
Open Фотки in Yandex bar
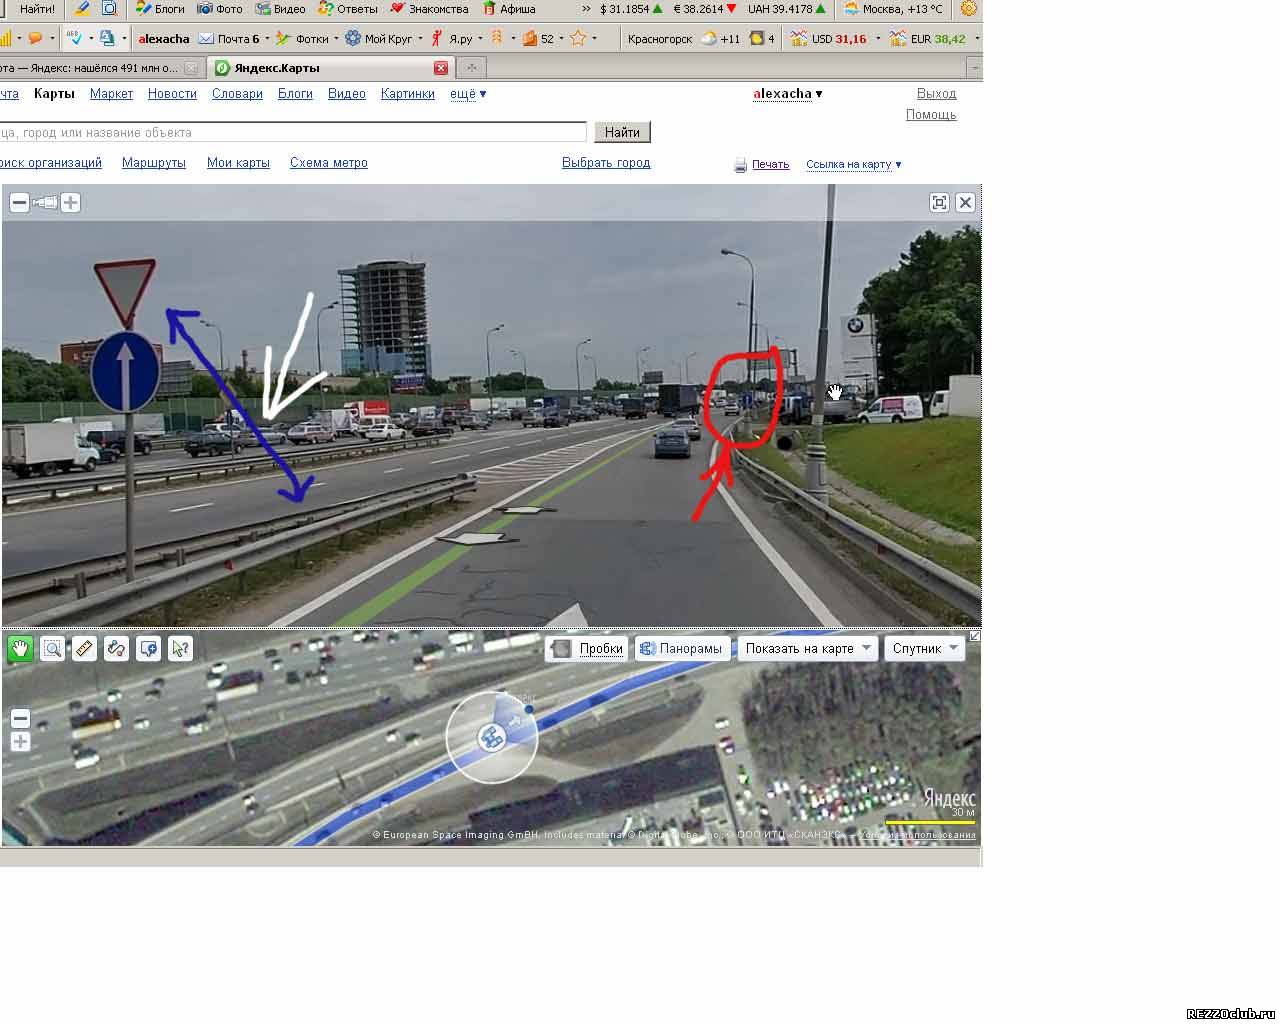302,39
